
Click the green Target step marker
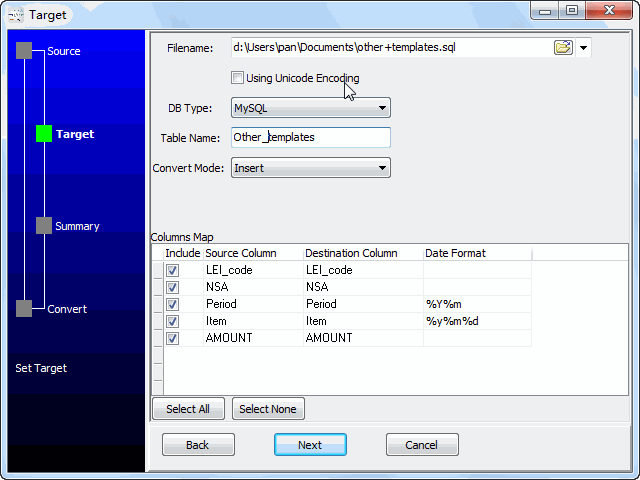43,133
